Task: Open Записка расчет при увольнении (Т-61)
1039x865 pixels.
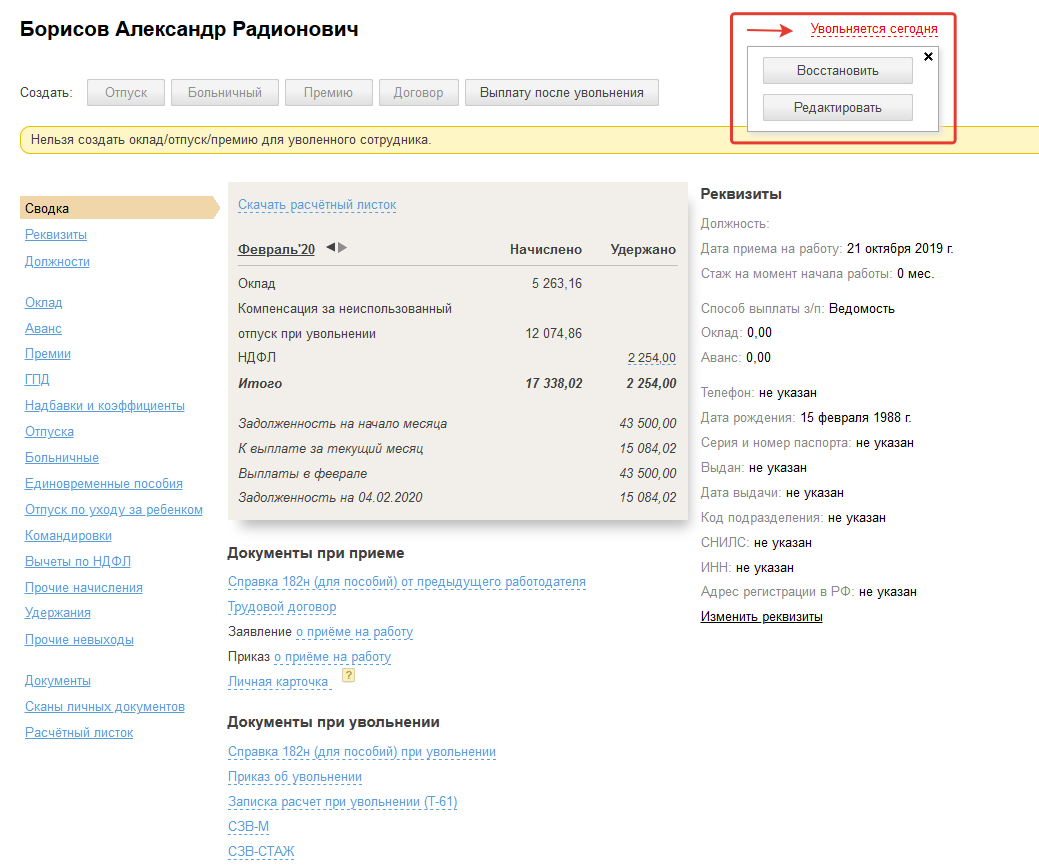Action: [342, 802]
